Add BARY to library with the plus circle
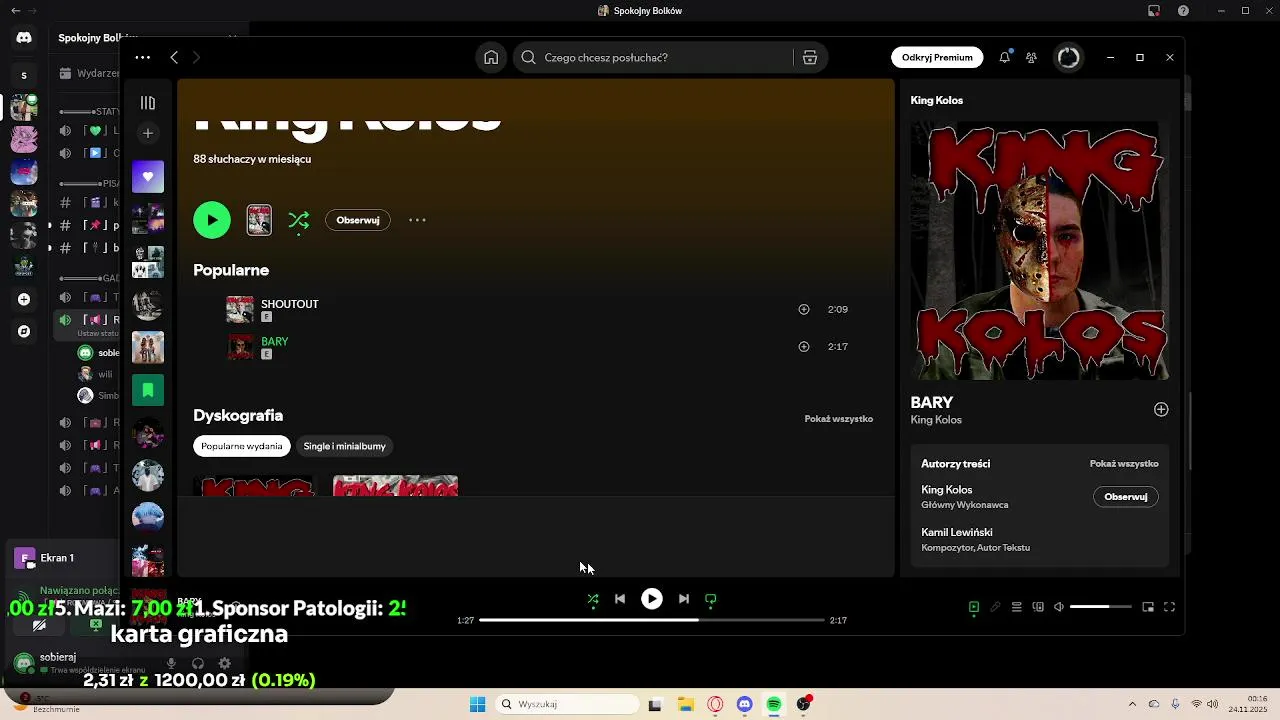Screen dimensions: 1280x720 tap(1161, 409)
